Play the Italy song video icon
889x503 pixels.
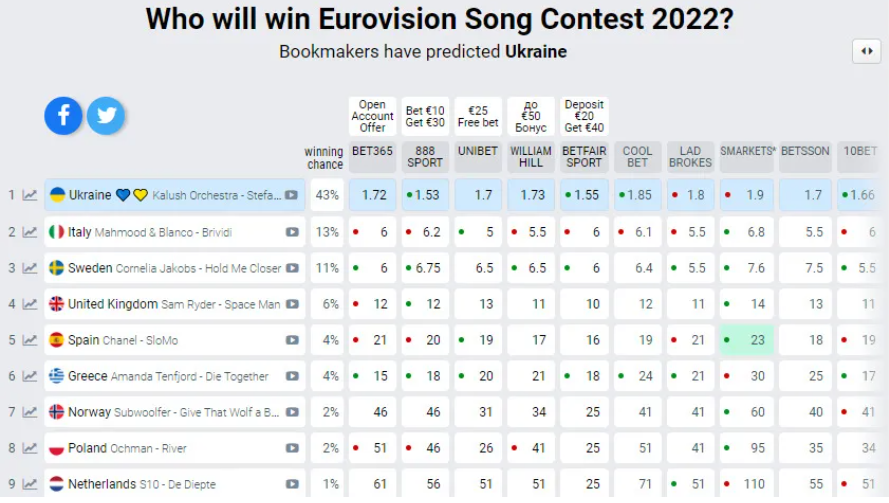tap(292, 233)
